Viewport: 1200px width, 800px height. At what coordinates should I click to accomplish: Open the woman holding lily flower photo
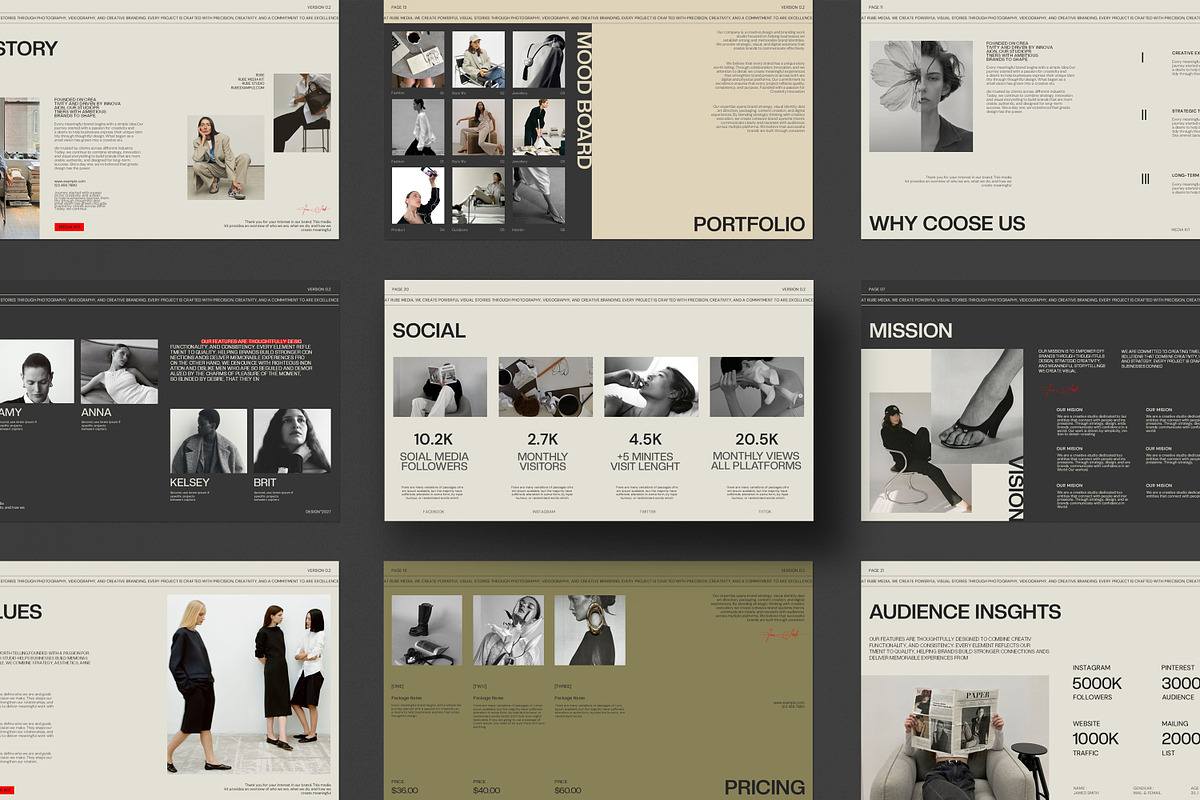click(508, 630)
